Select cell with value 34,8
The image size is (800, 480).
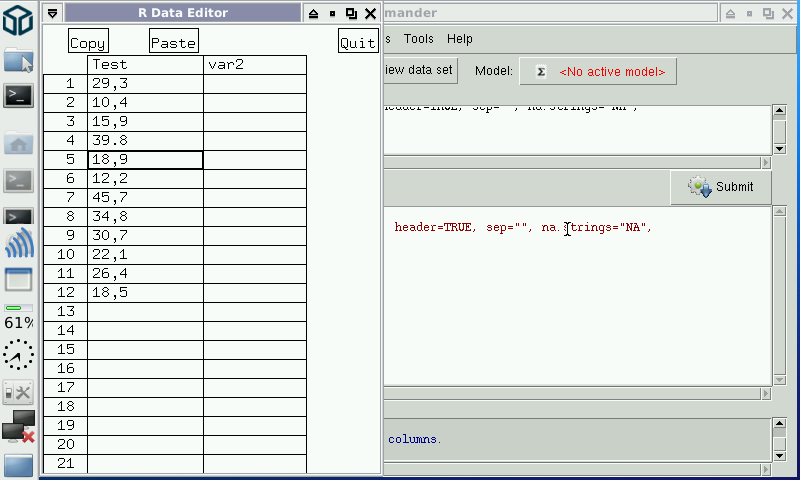(x=145, y=216)
